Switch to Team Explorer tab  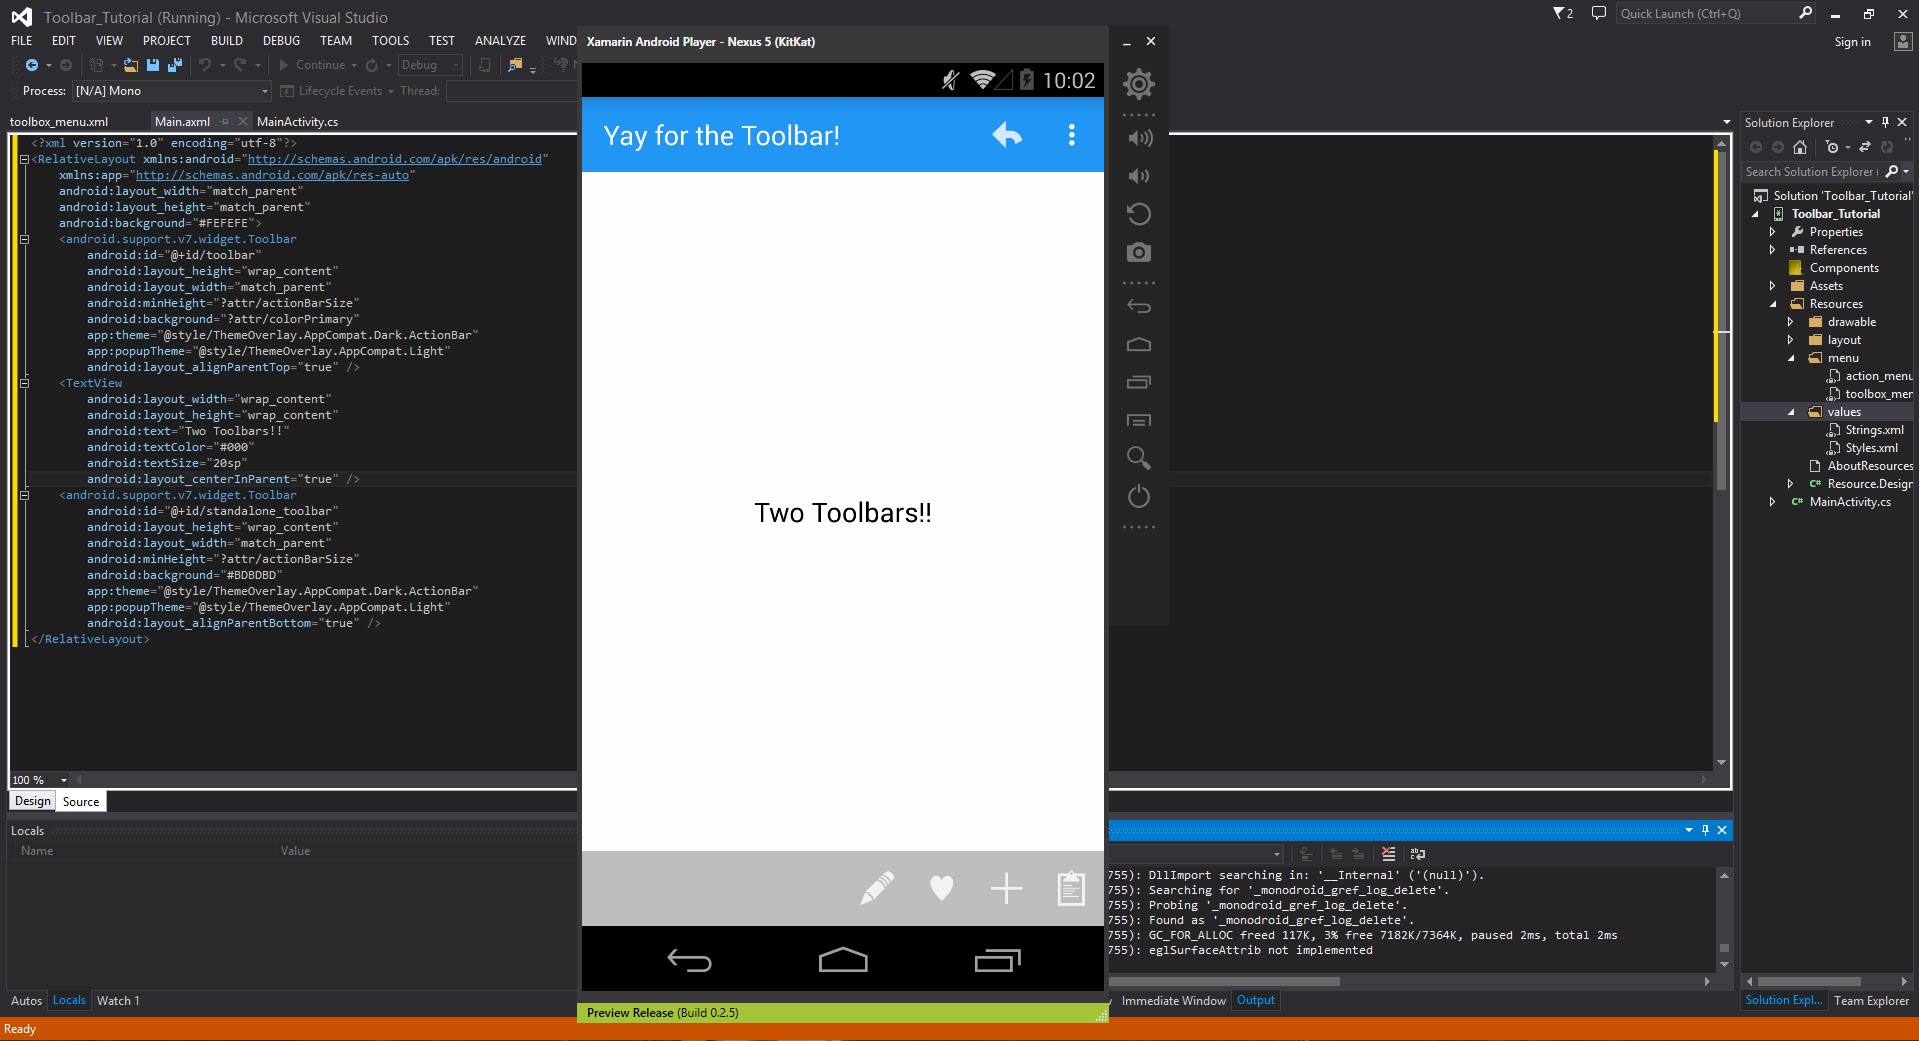(x=1871, y=1001)
